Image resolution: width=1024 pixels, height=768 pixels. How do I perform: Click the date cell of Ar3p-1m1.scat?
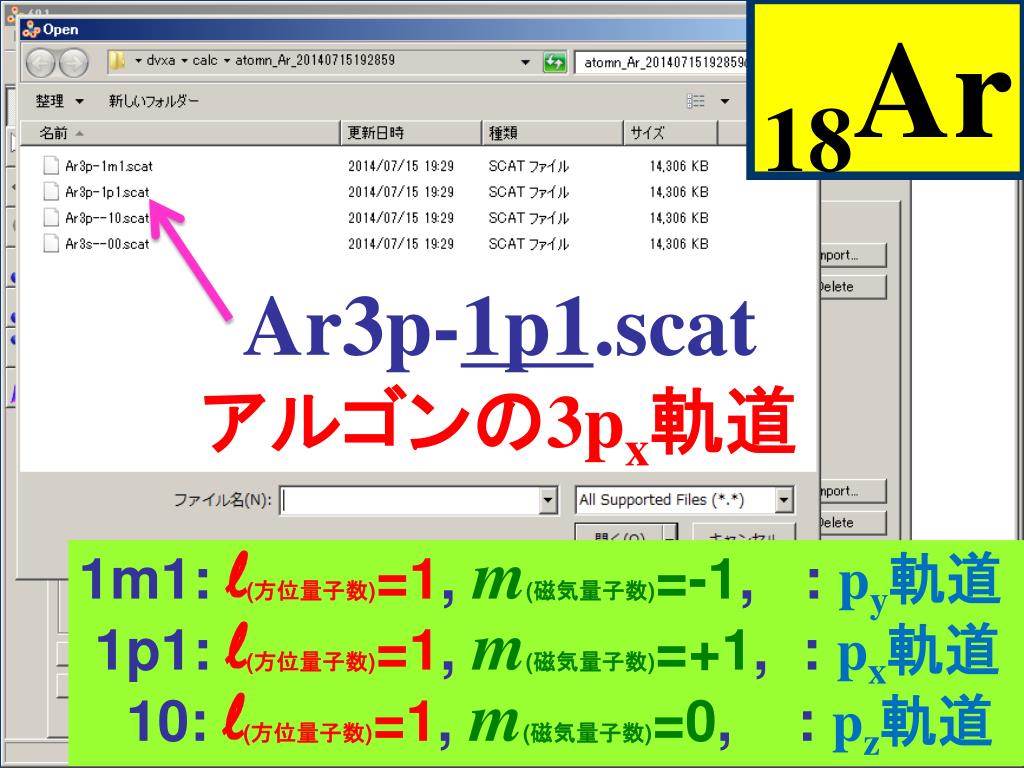tap(401, 166)
